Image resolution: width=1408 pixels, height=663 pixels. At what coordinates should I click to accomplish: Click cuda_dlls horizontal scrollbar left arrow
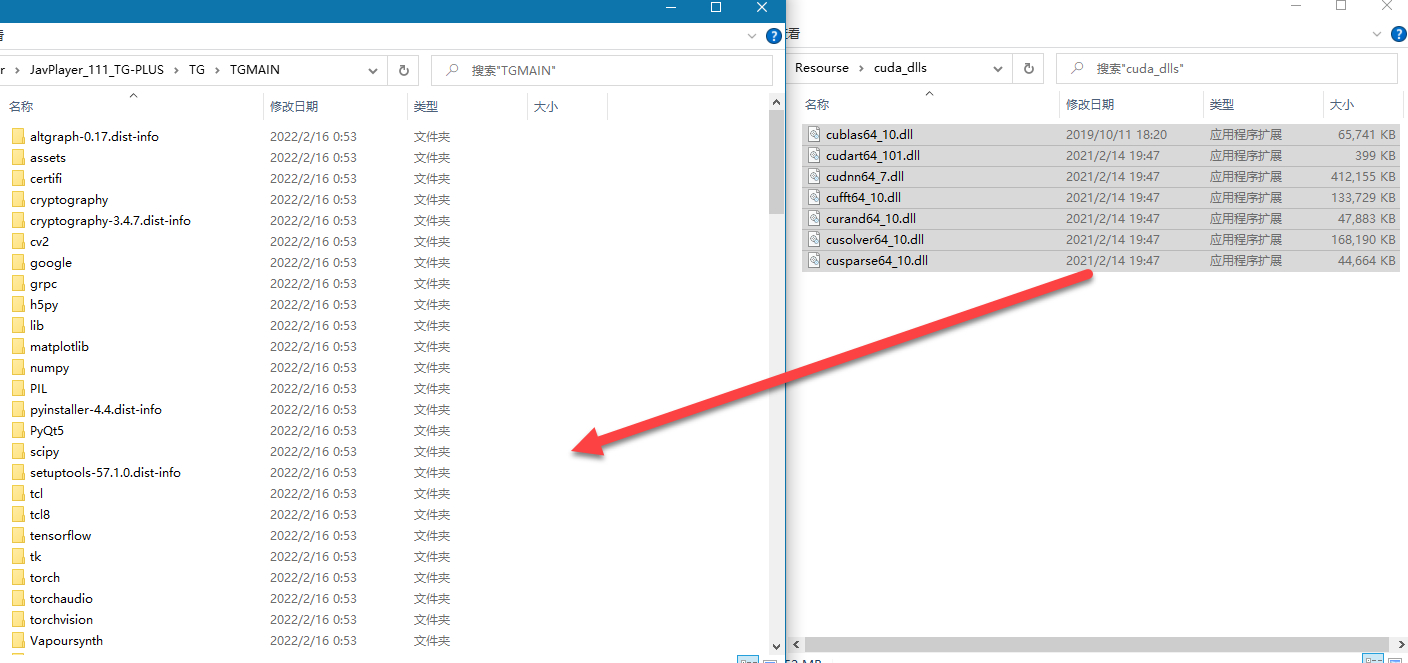(x=795, y=645)
